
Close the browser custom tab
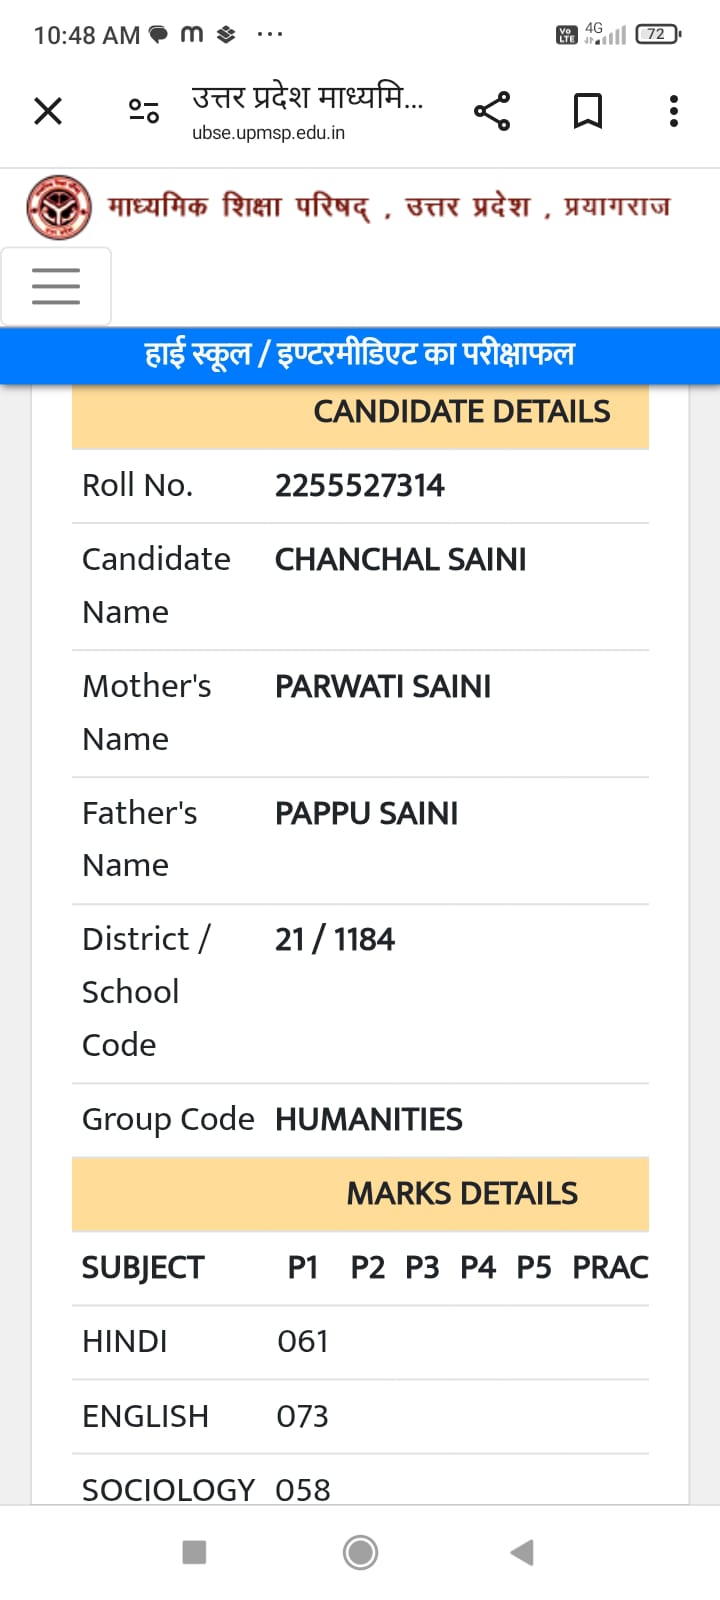point(48,111)
